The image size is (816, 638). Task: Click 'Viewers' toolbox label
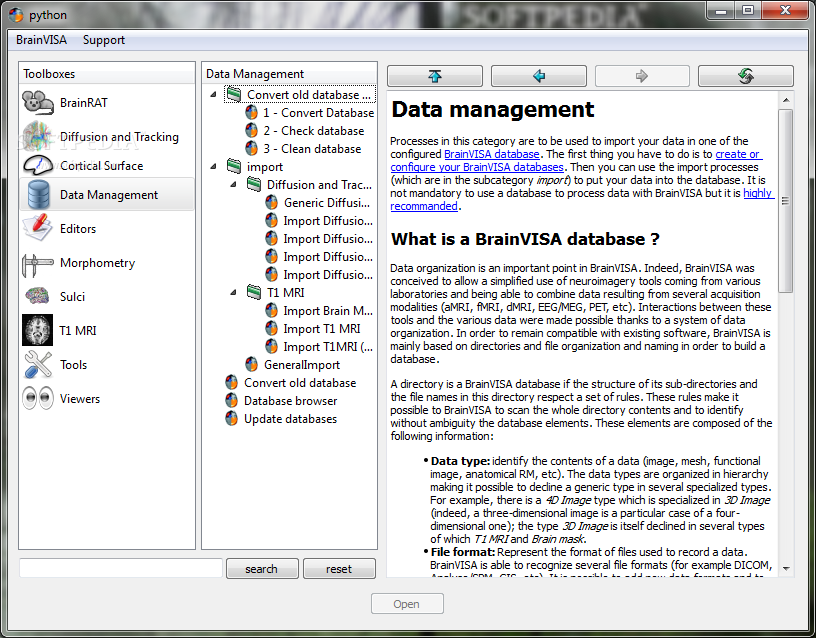point(80,399)
